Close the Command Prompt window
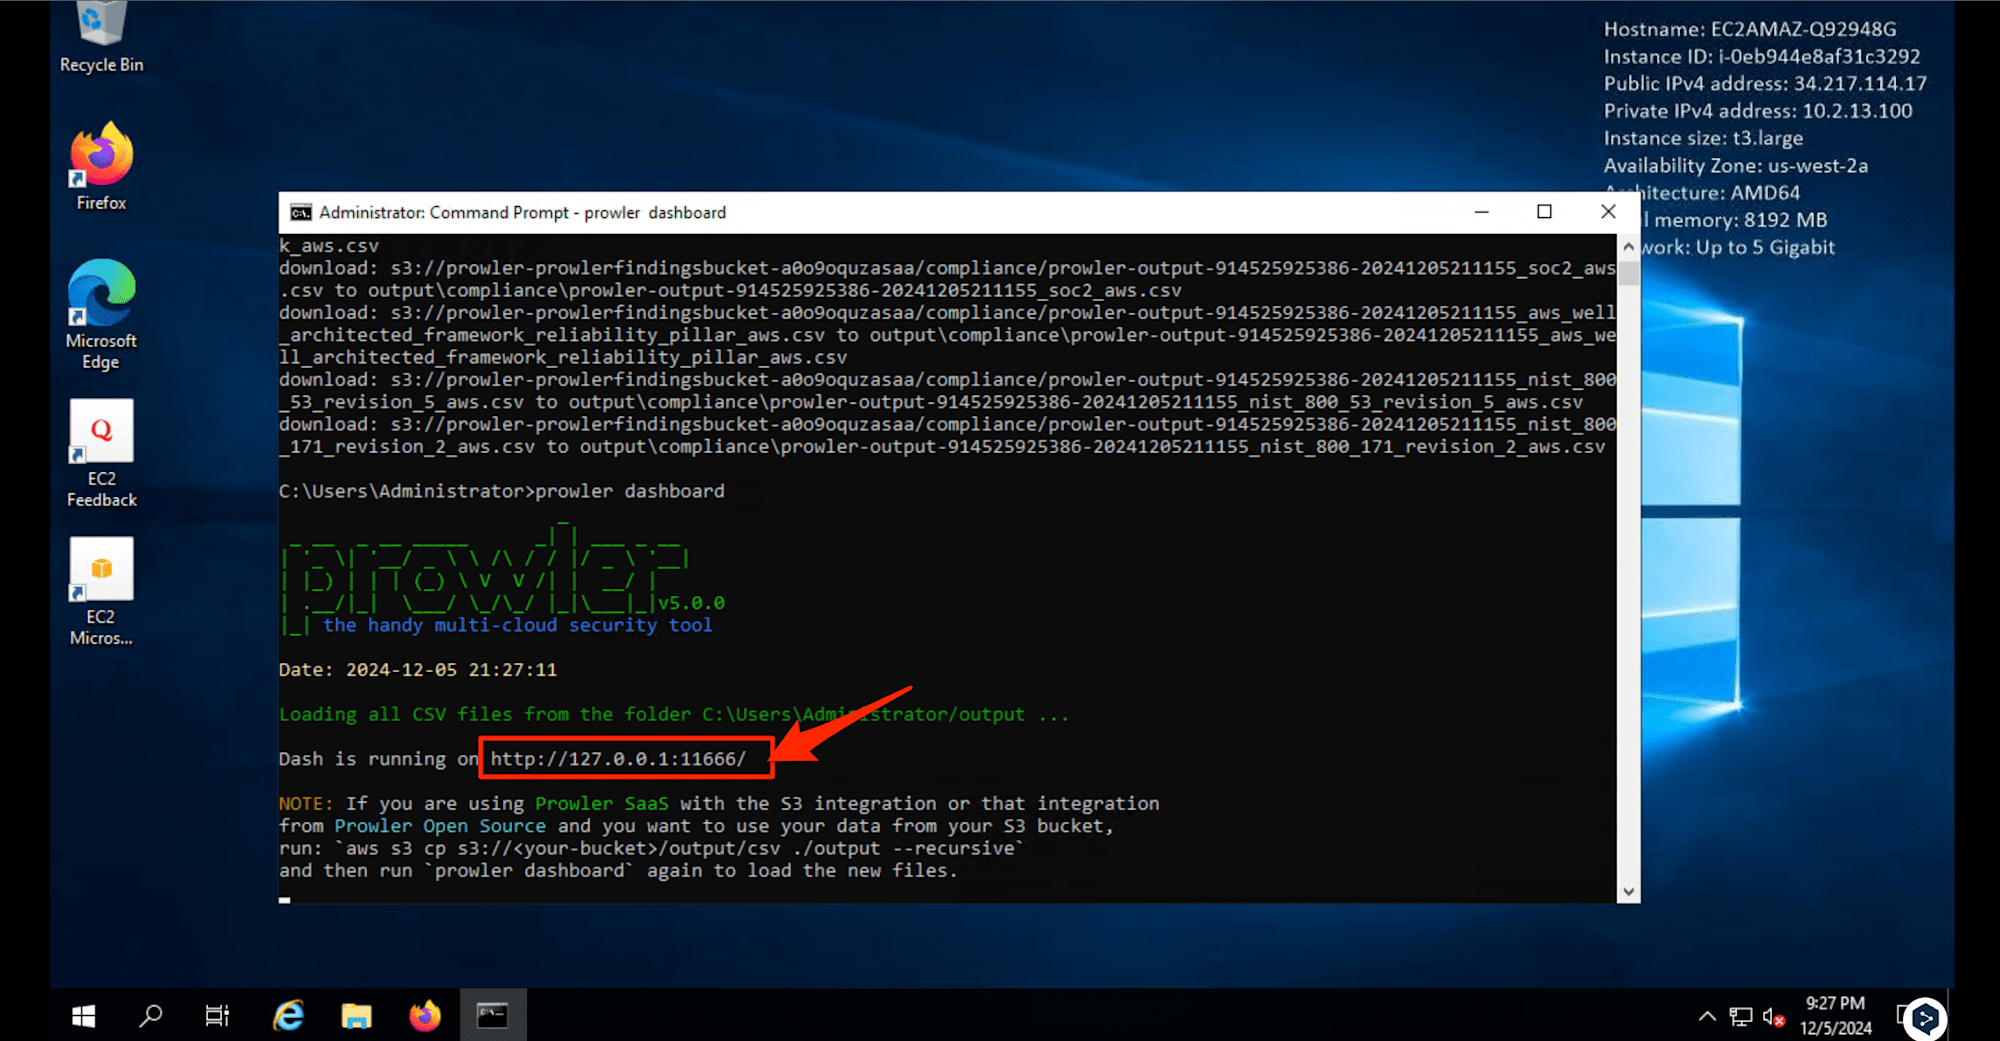The width and height of the screenshot is (2000, 1041). coord(1608,212)
